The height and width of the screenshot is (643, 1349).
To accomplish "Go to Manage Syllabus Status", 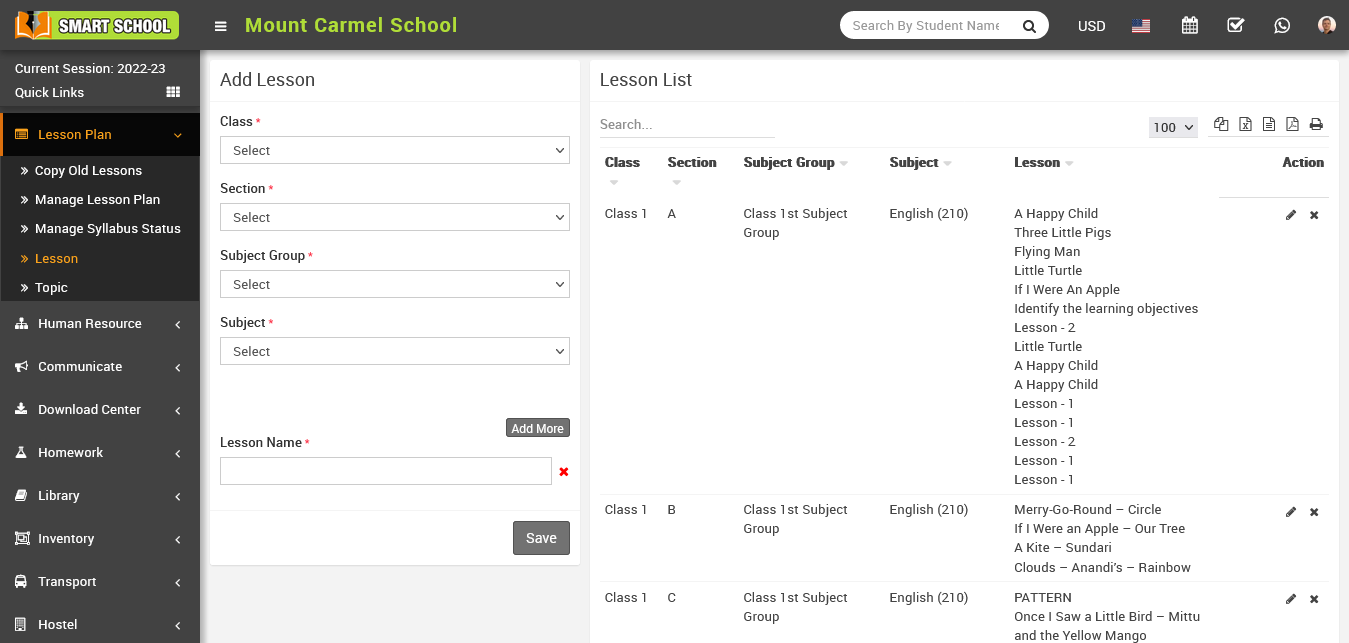I will pyautogui.click(x=107, y=229).
